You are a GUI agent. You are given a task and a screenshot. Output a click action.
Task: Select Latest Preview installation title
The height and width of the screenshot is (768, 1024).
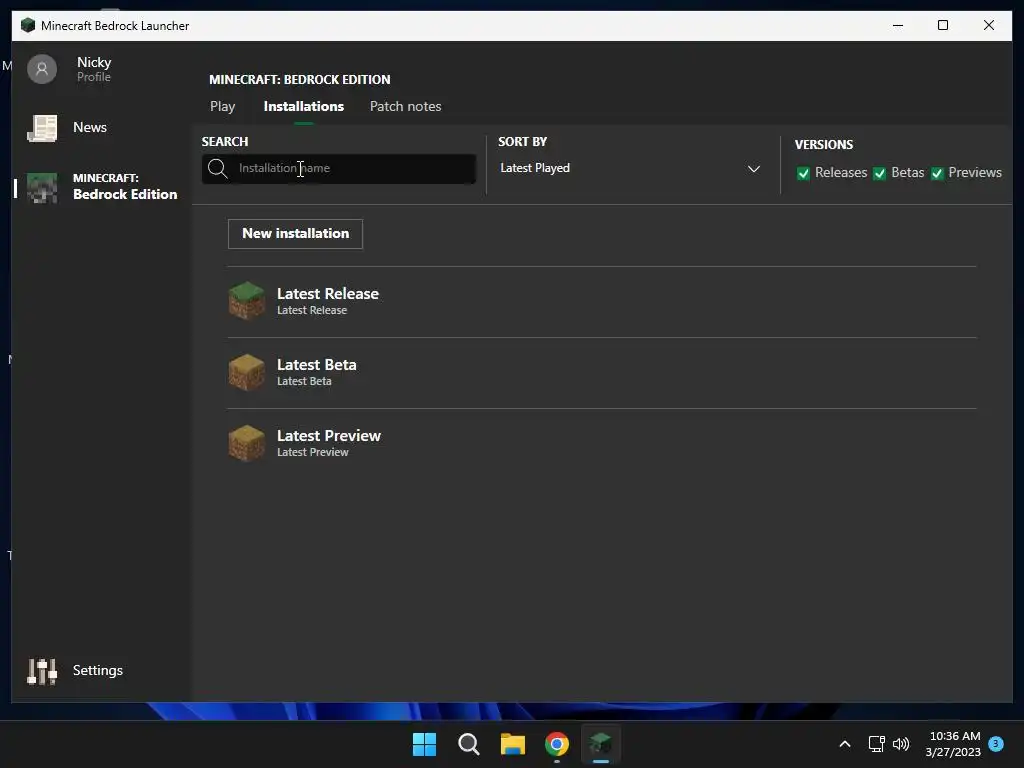328,436
